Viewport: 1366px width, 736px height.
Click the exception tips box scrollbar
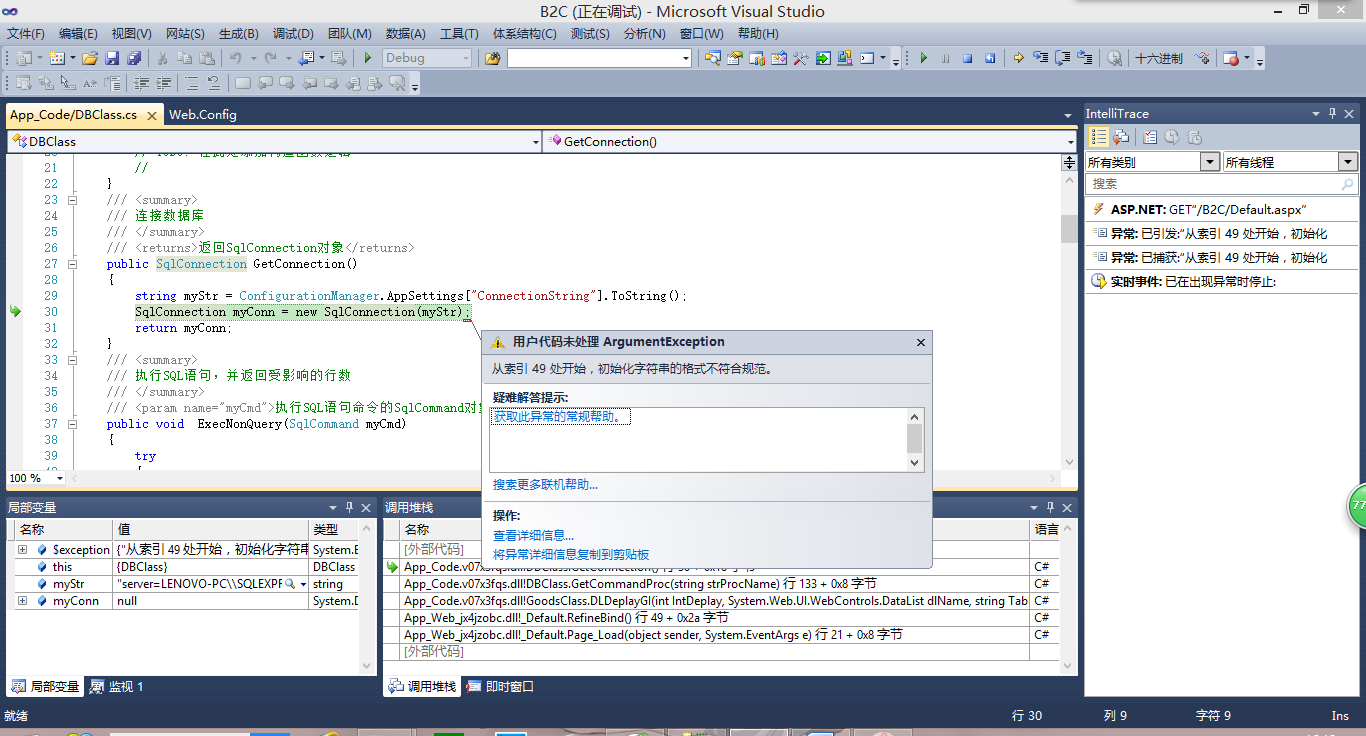914,440
